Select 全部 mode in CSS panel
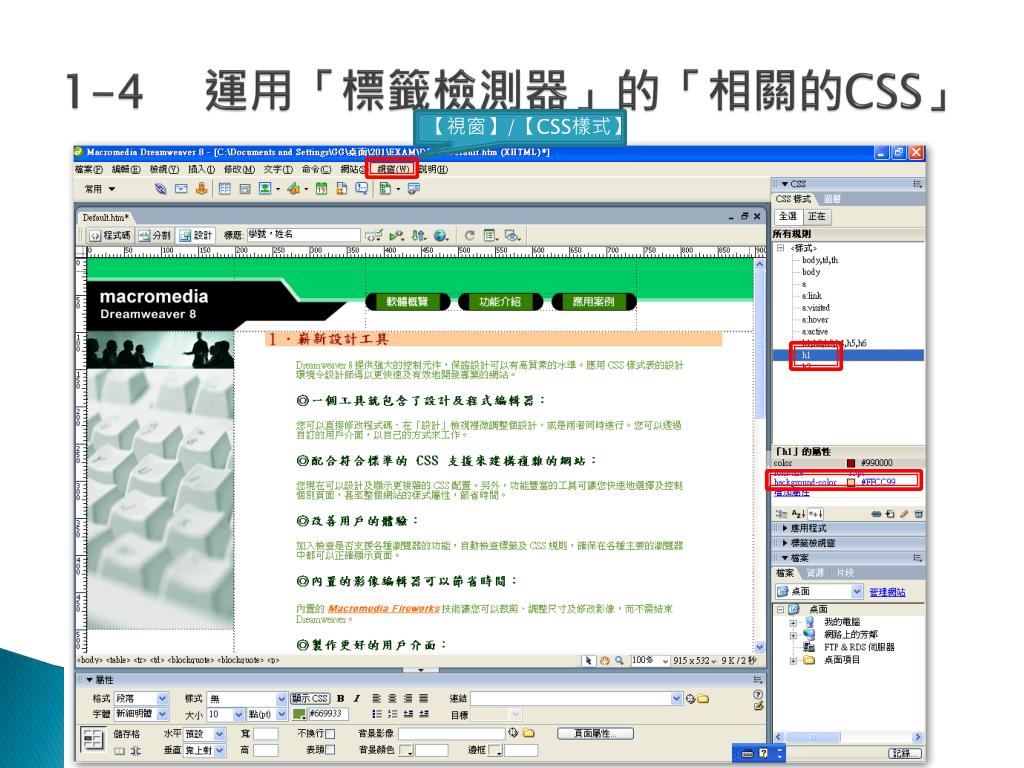The width and height of the screenshot is (1024, 768). (x=788, y=216)
